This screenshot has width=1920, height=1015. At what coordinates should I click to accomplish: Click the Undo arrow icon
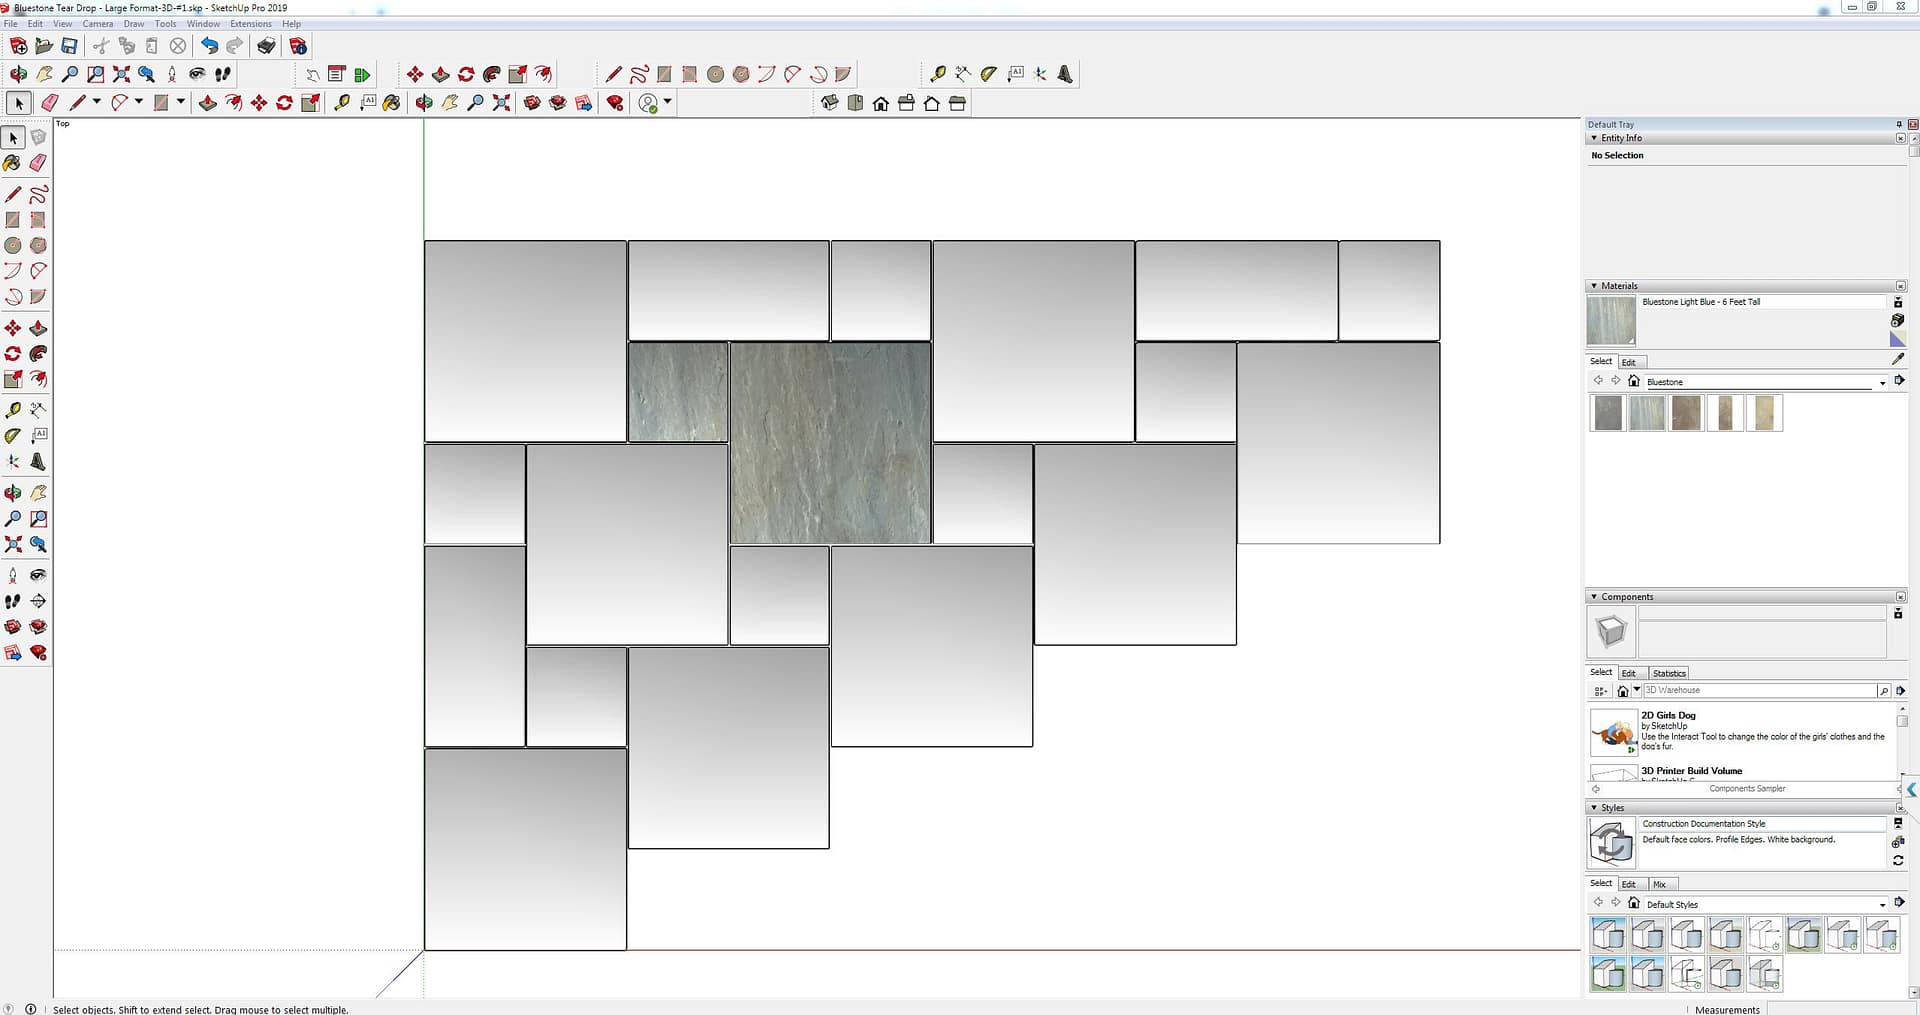click(209, 46)
